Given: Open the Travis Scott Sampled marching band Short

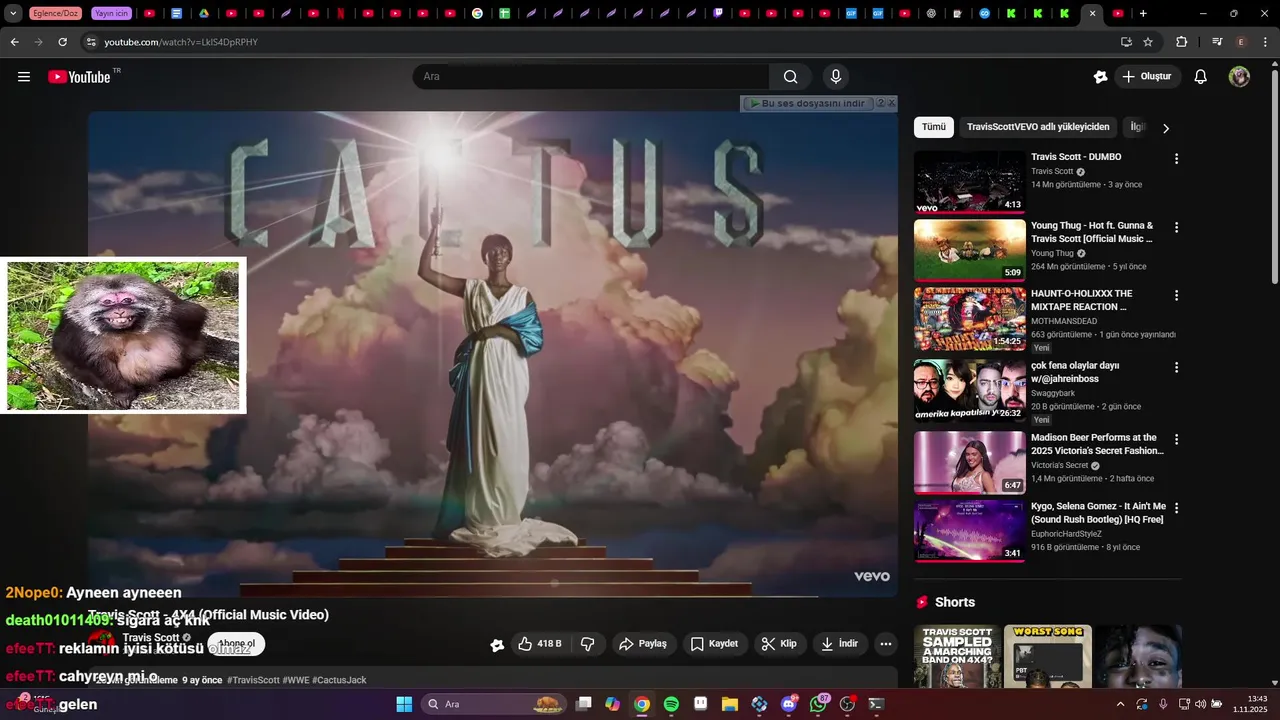Looking at the screenshot, I should [957, 657].
